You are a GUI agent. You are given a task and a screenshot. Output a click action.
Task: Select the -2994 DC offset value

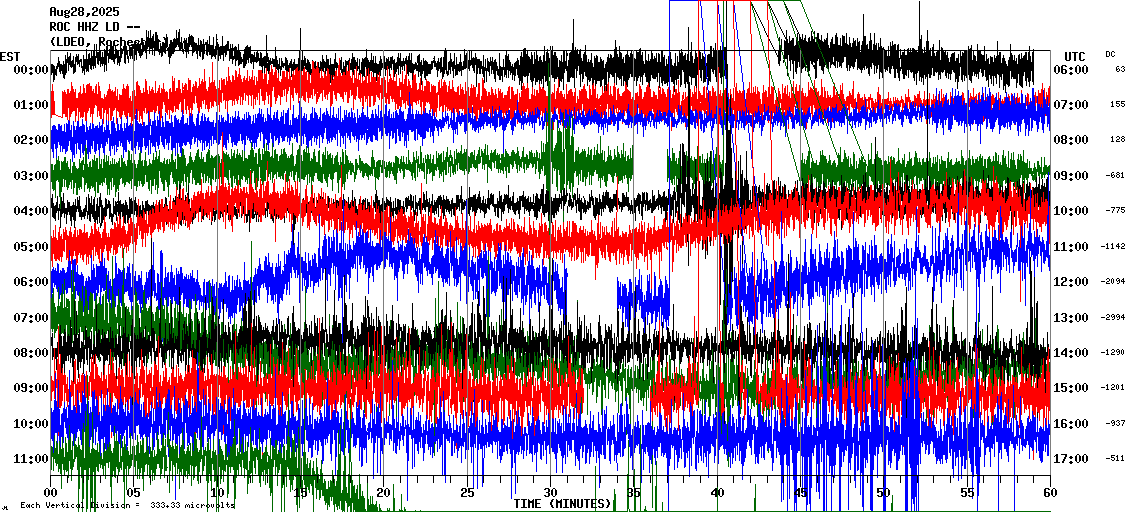[x=1113, y=317]
